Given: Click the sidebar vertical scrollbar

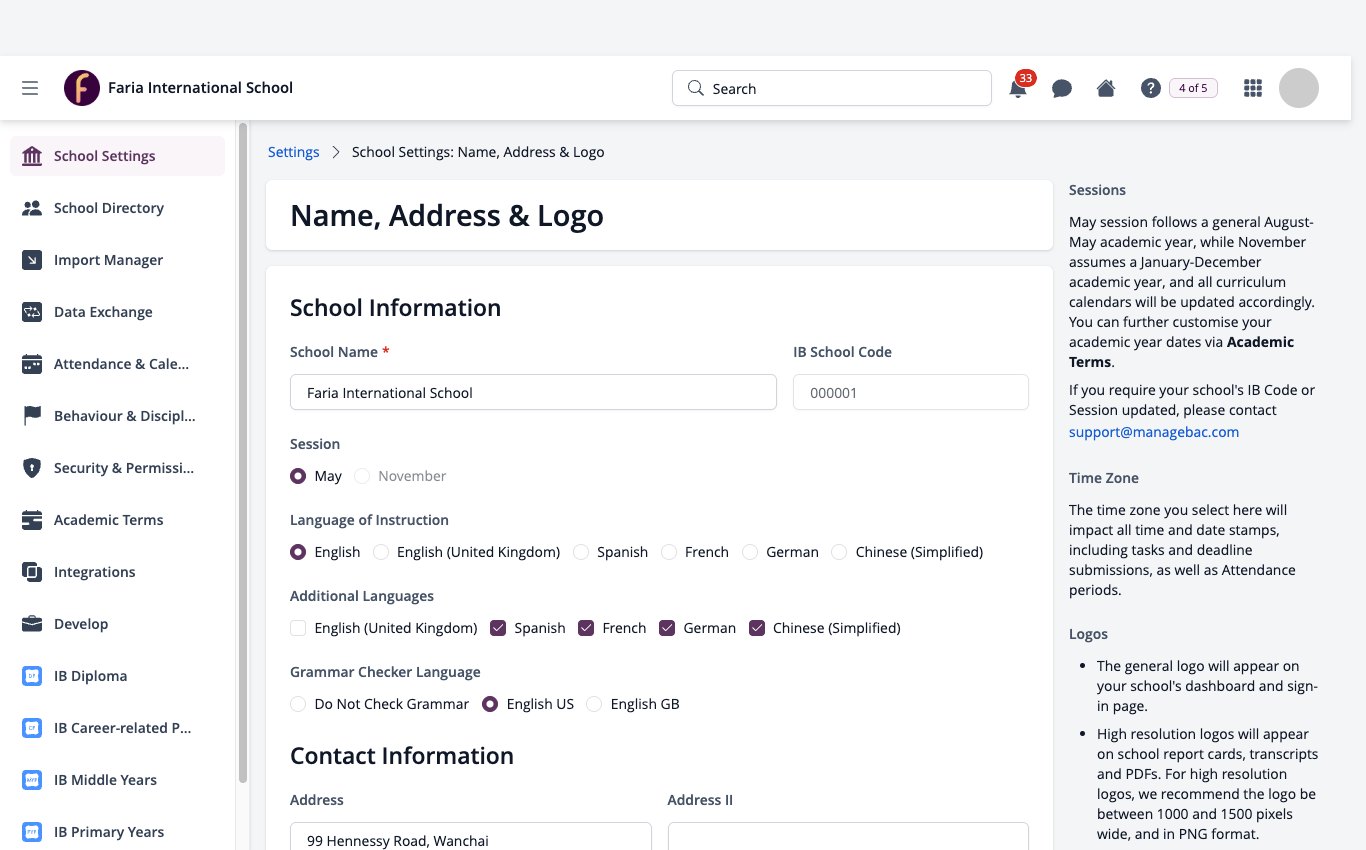Looking at the screenshot, I should coord(243,452).
